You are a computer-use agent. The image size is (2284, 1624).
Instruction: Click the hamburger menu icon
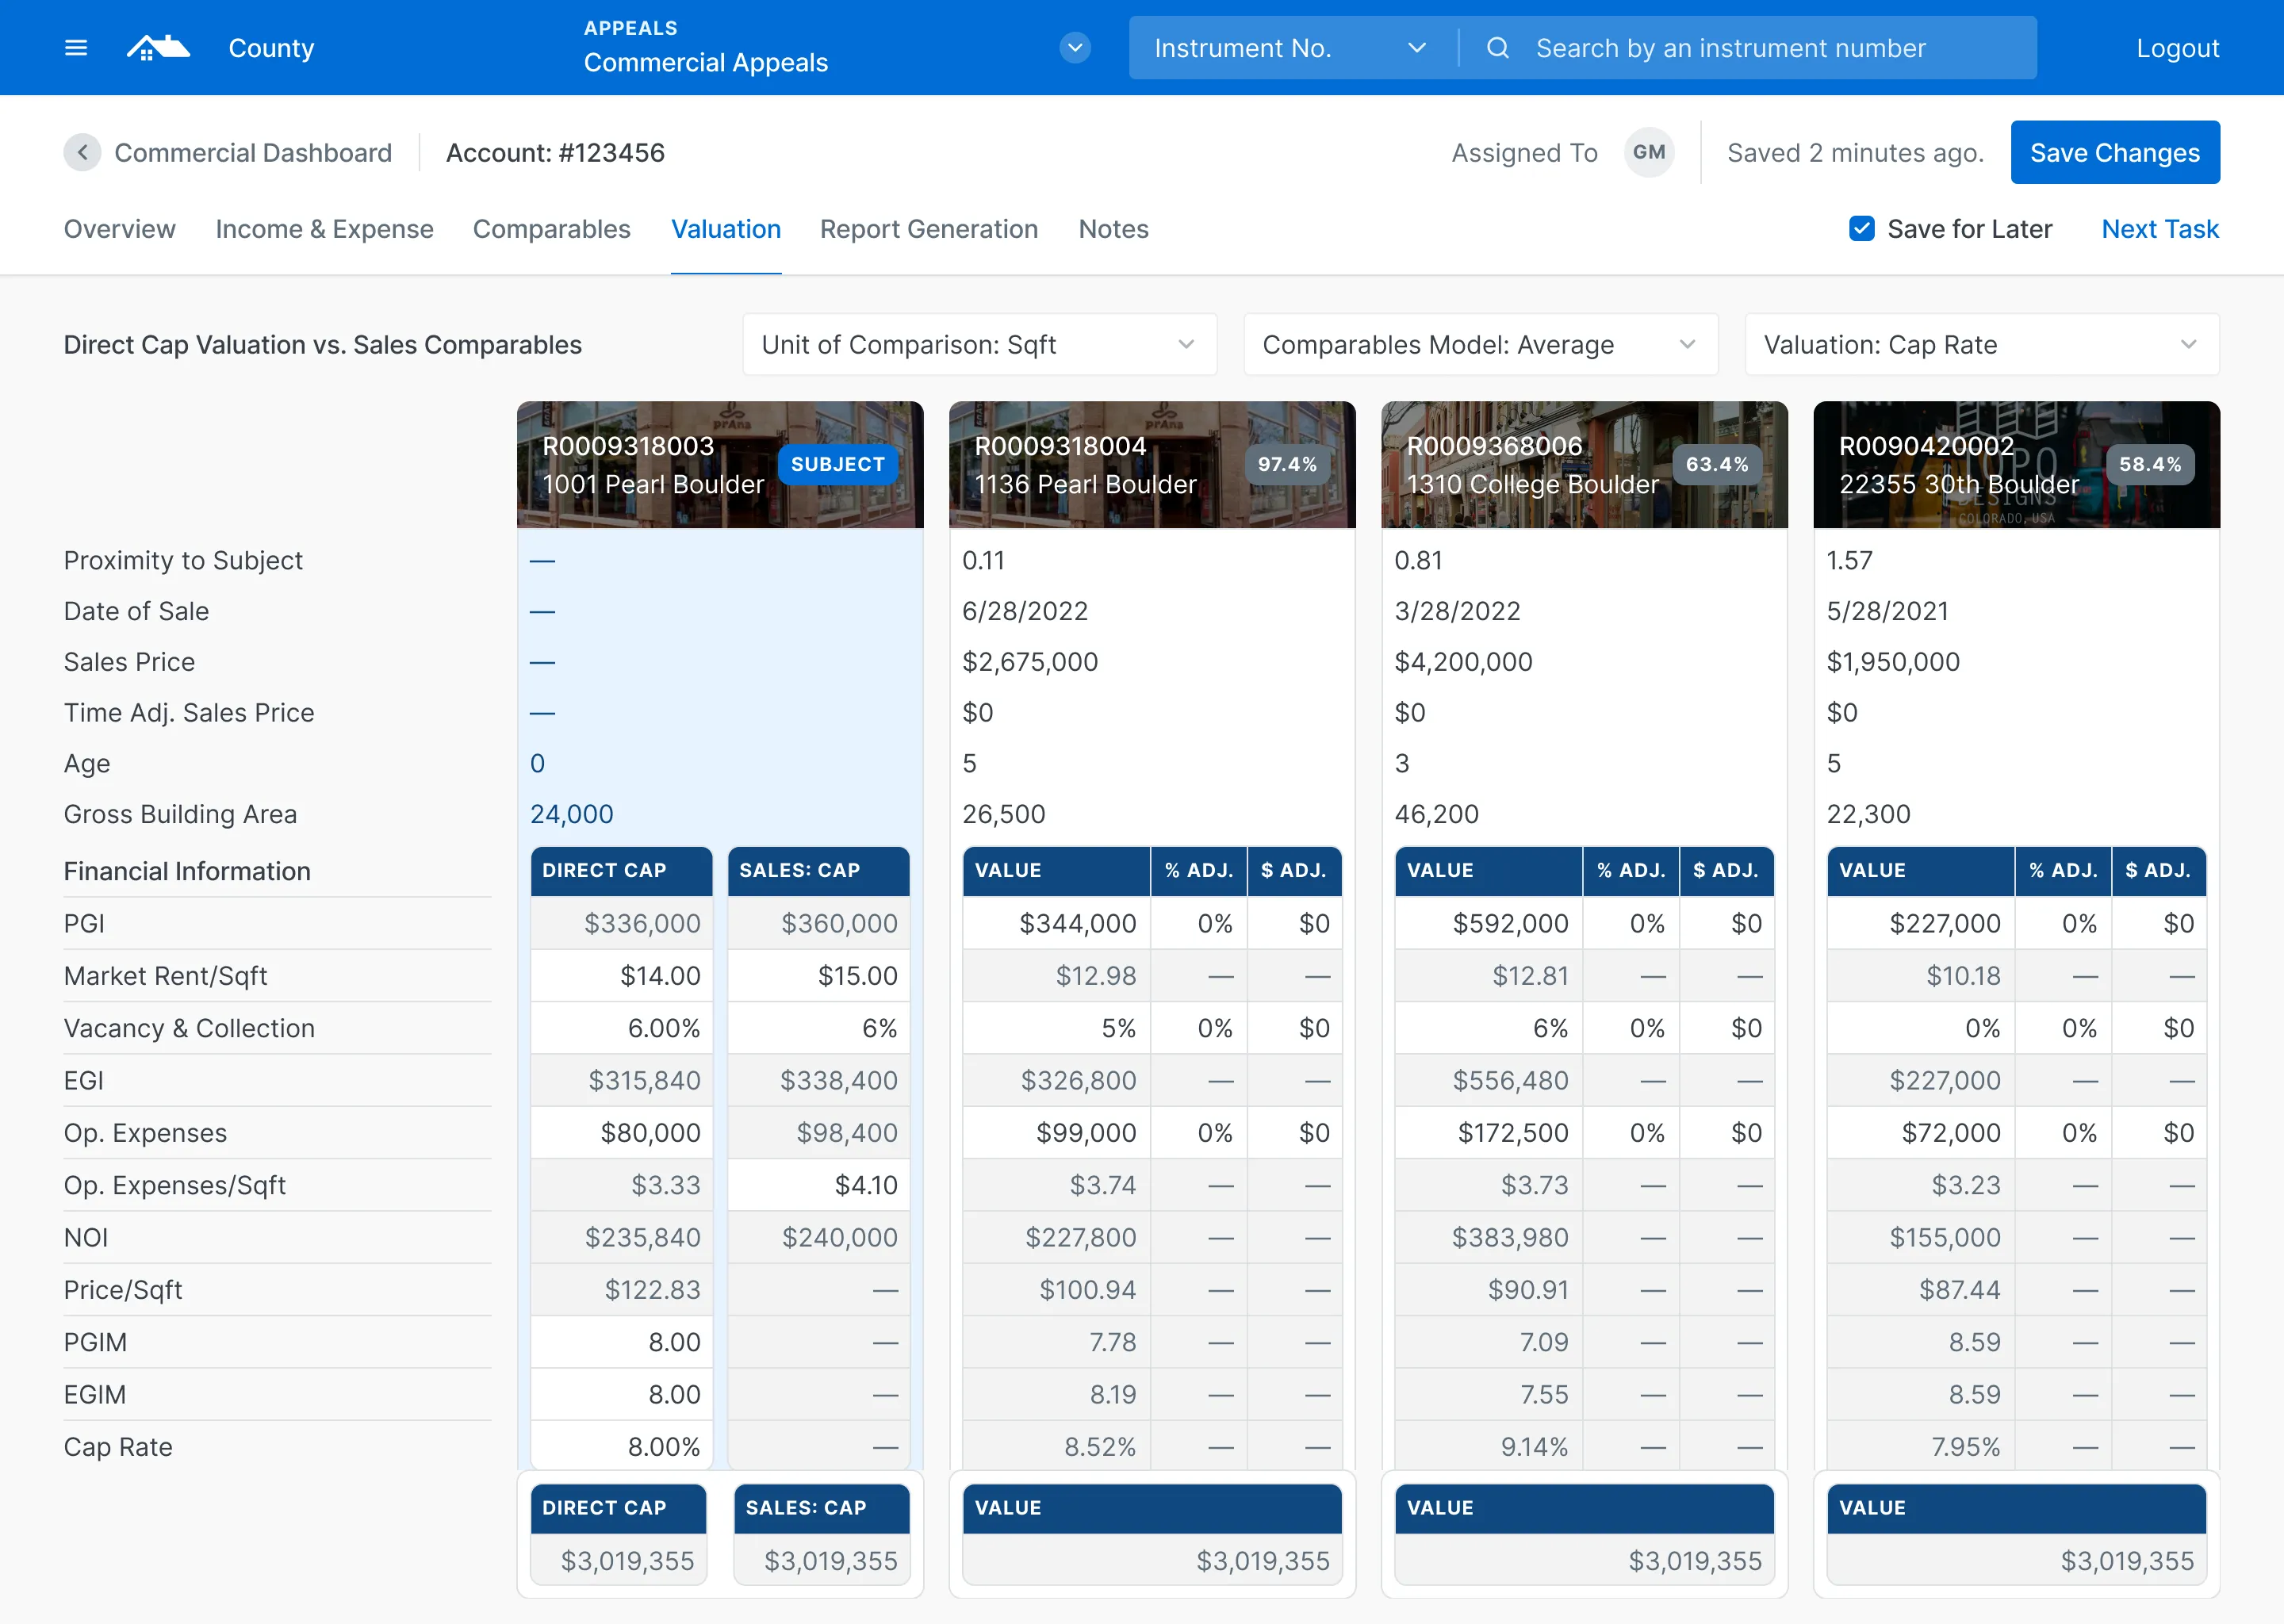pyautogui.click(x=74, y=48)
